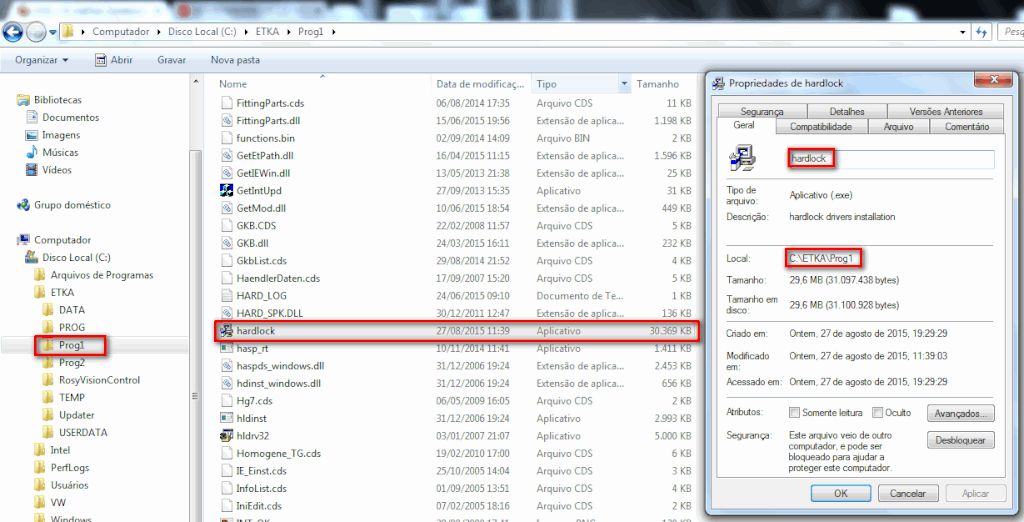Click the hardlock file name field
The width and height of the screenshot is (1024, 522).
click(891, 159)
